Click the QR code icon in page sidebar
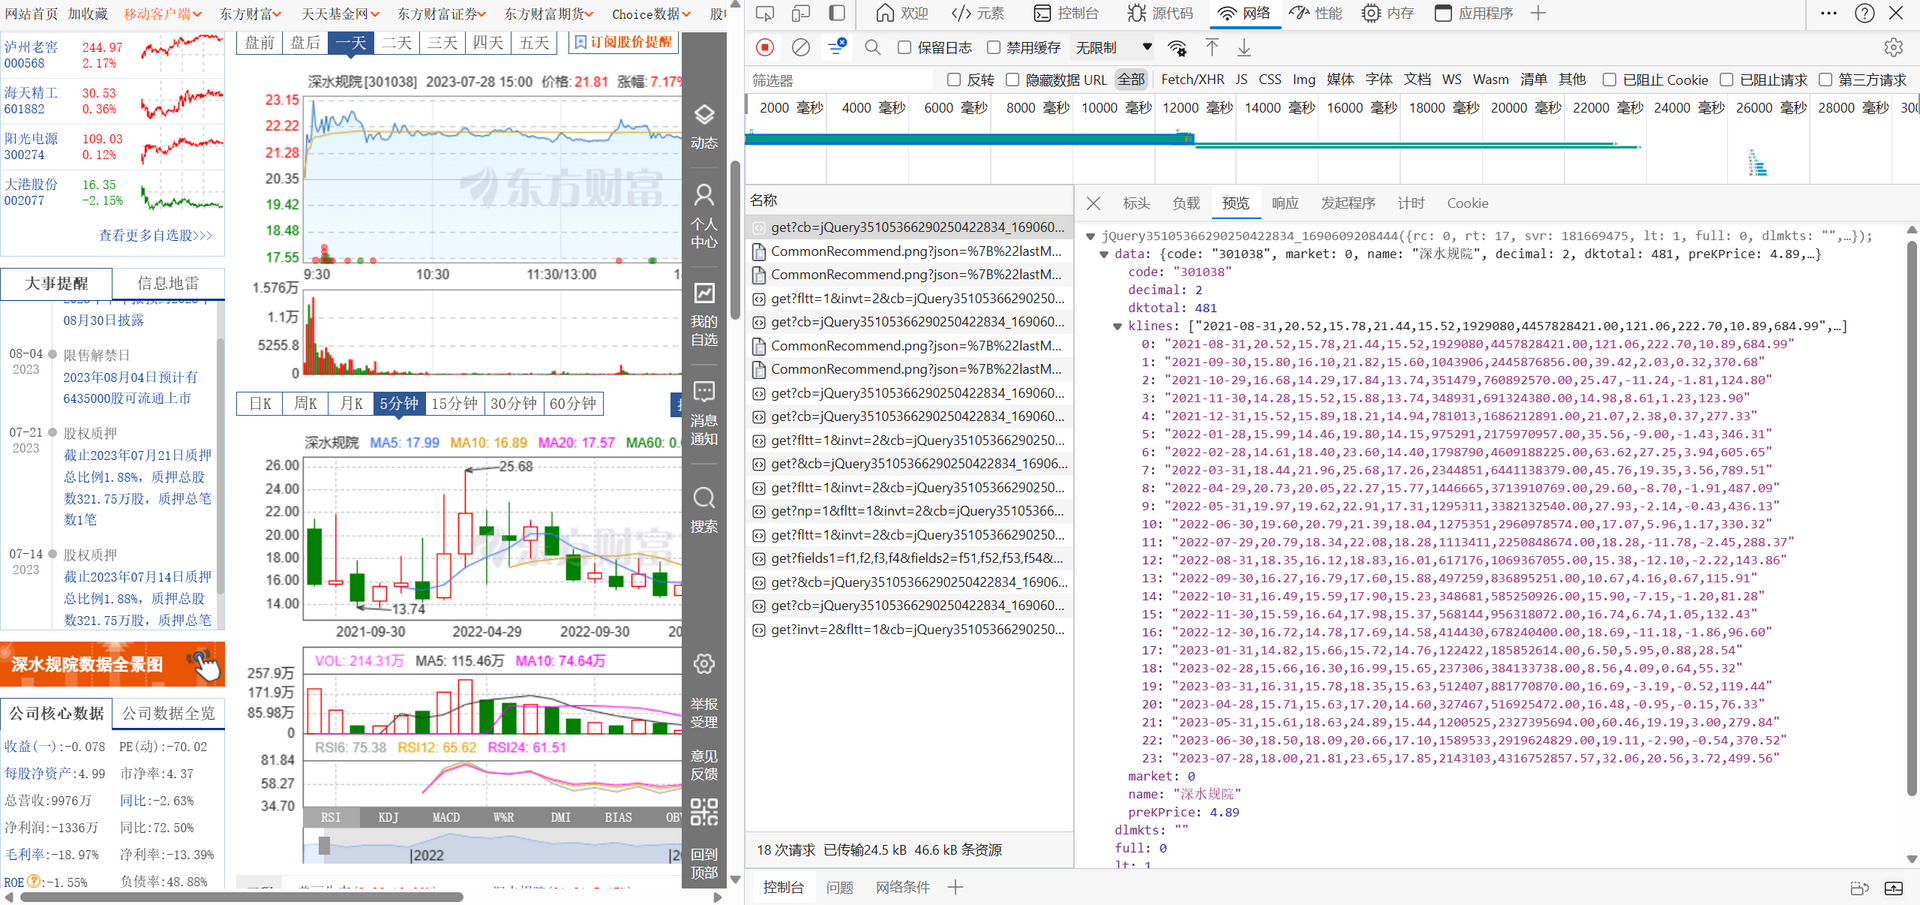The image size is (1920, 905). [704, 811]
